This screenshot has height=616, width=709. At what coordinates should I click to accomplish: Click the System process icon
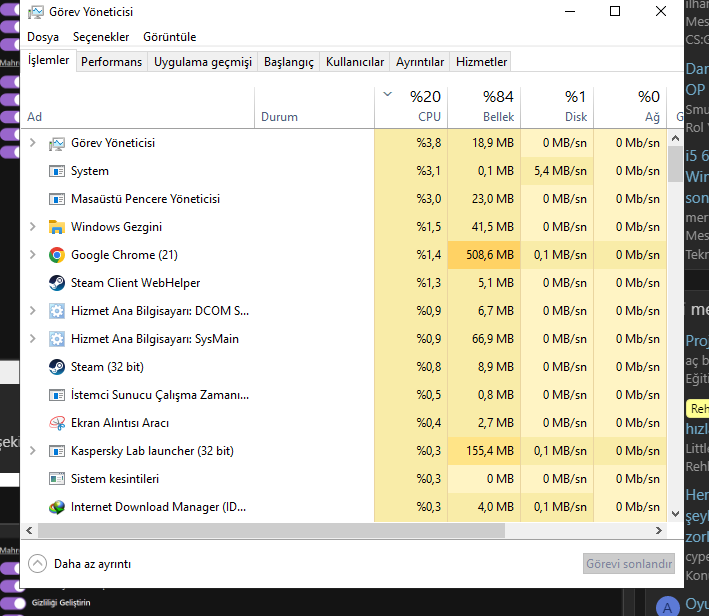tap(57, 171)
